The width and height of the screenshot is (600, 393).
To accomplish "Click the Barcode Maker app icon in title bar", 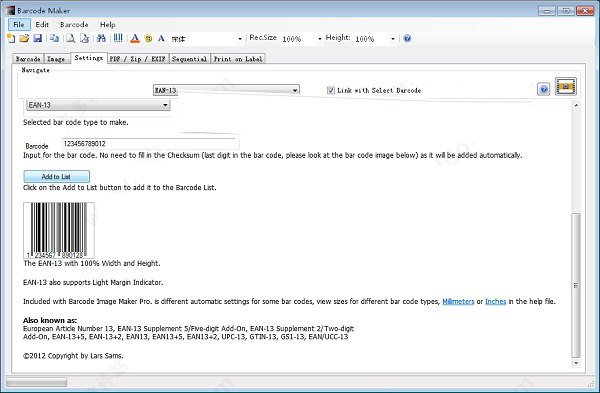I will [x=10, y=10].
